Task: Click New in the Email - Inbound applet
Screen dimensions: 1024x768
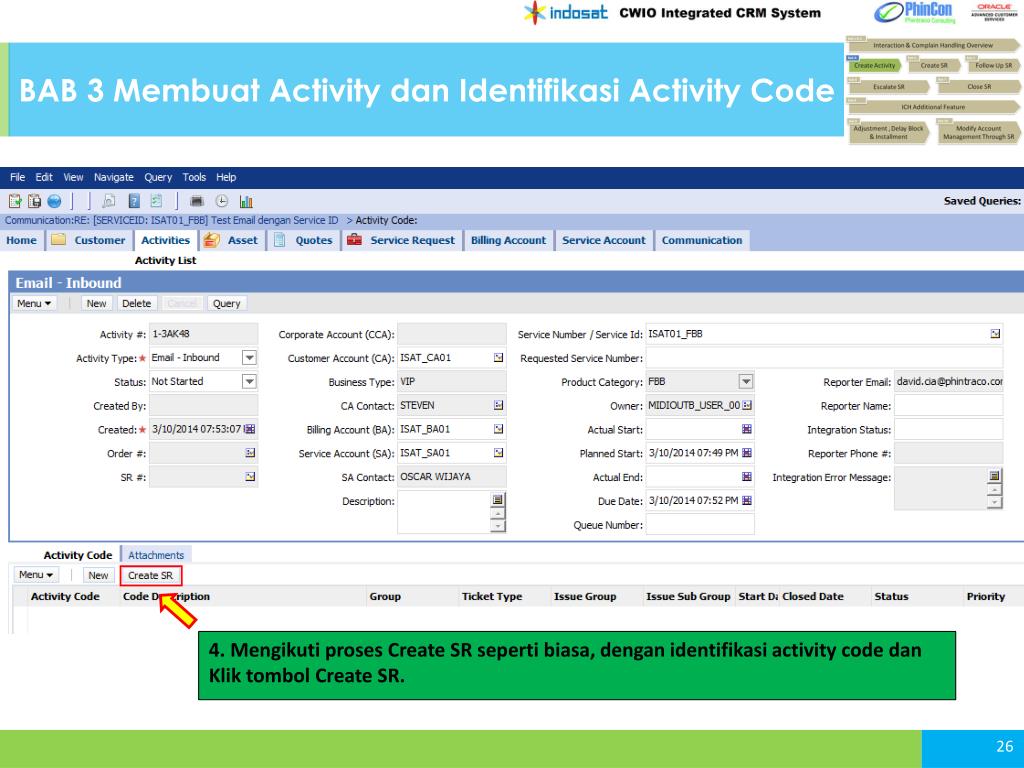Action: (97, 303)
